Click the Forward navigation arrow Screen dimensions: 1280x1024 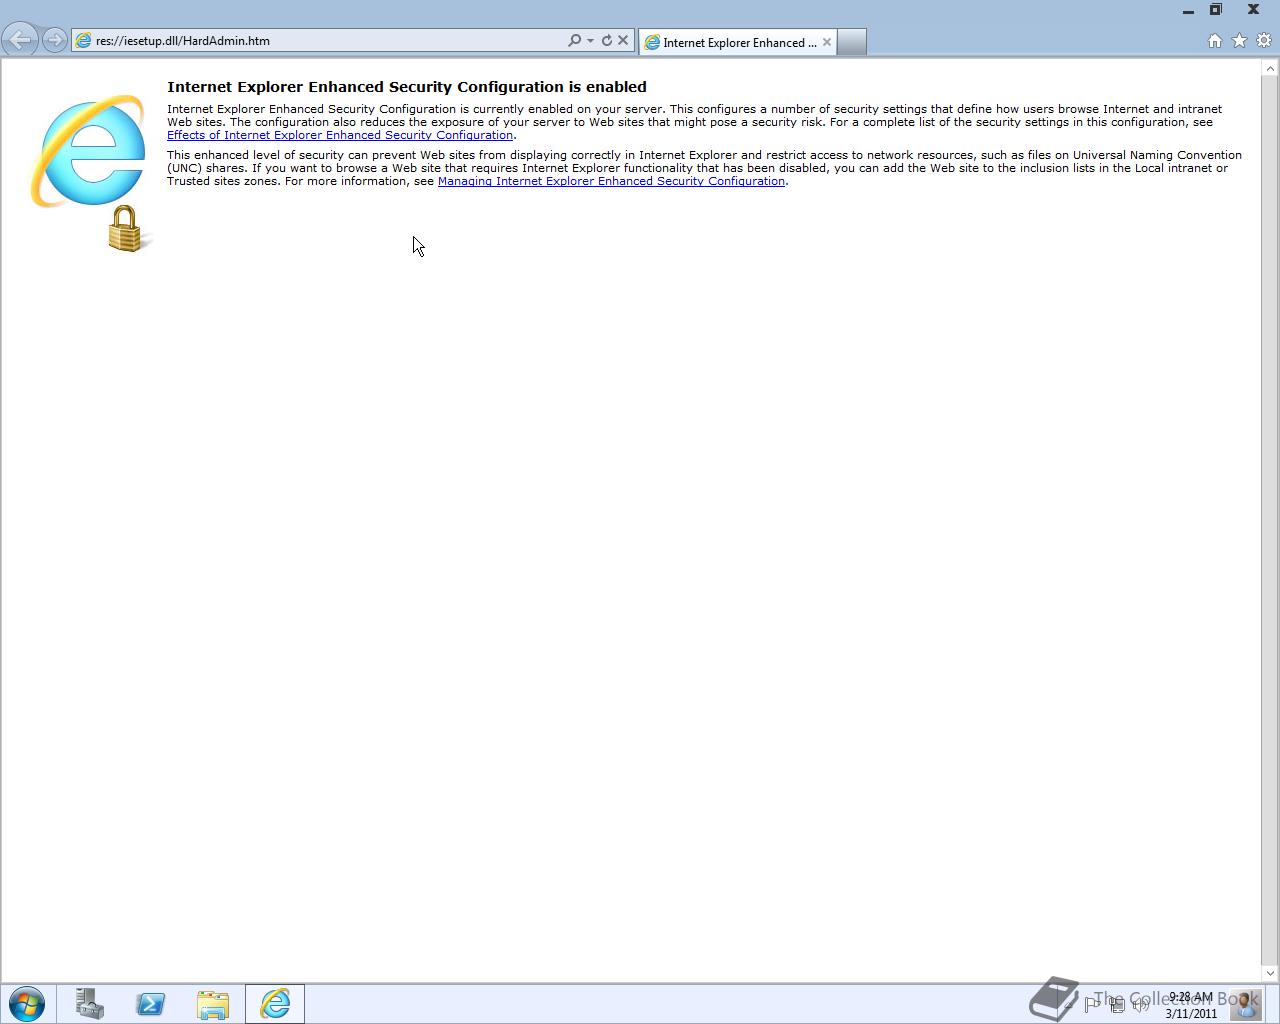(55, 40)
